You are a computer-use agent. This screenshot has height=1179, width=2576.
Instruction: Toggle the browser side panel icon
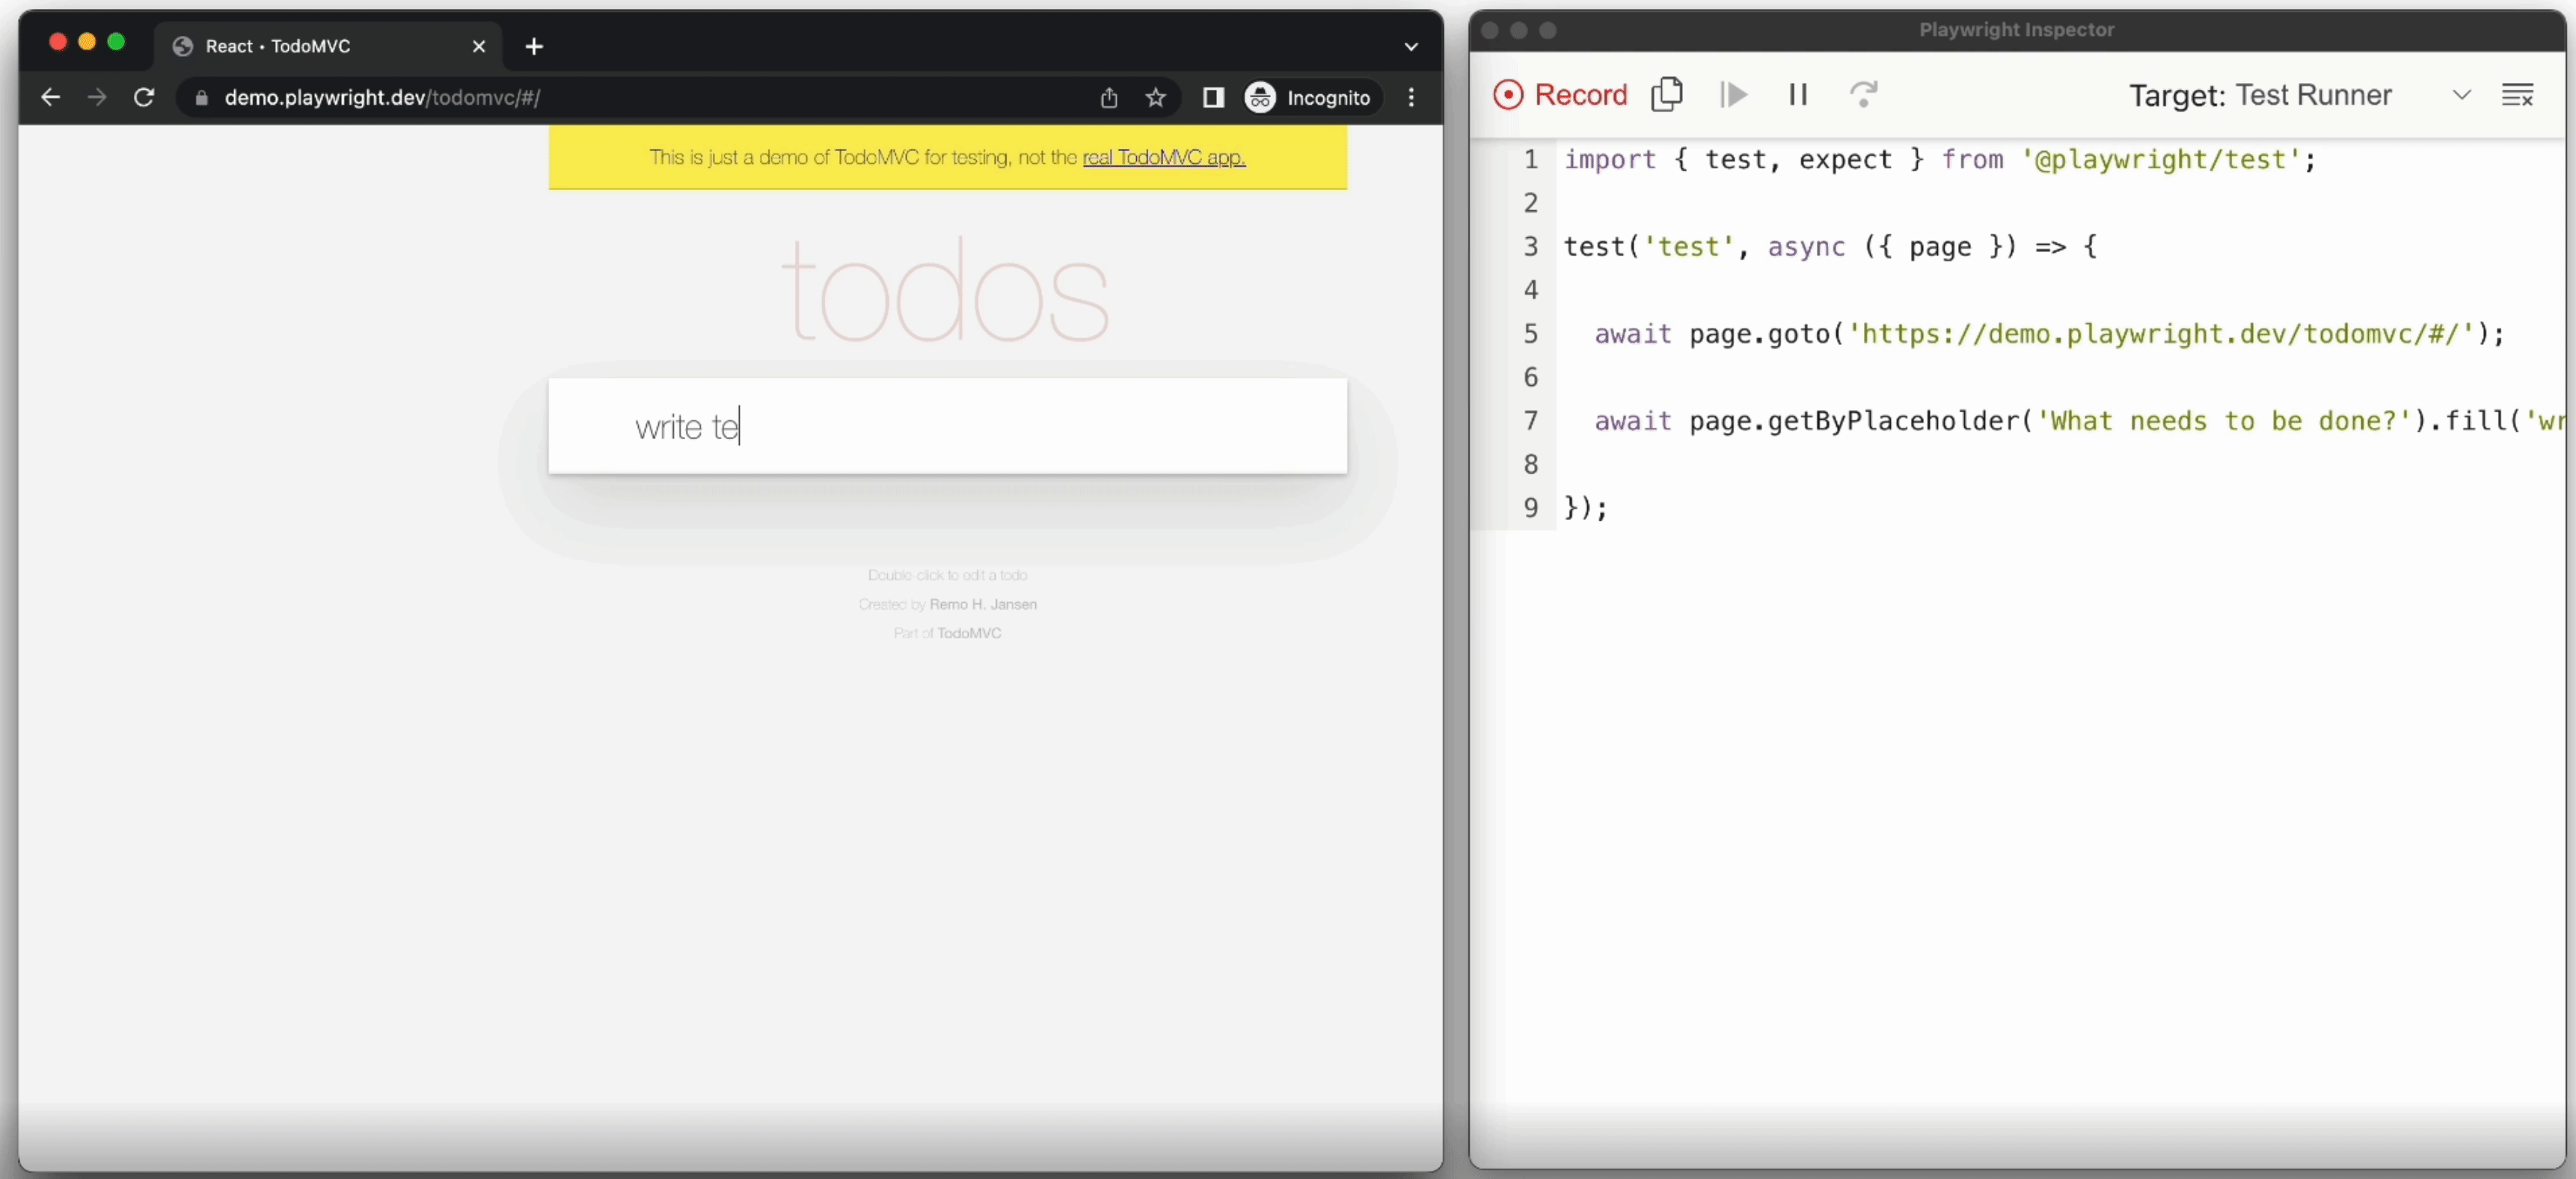pyautogui.click(x=1213, y=97)
